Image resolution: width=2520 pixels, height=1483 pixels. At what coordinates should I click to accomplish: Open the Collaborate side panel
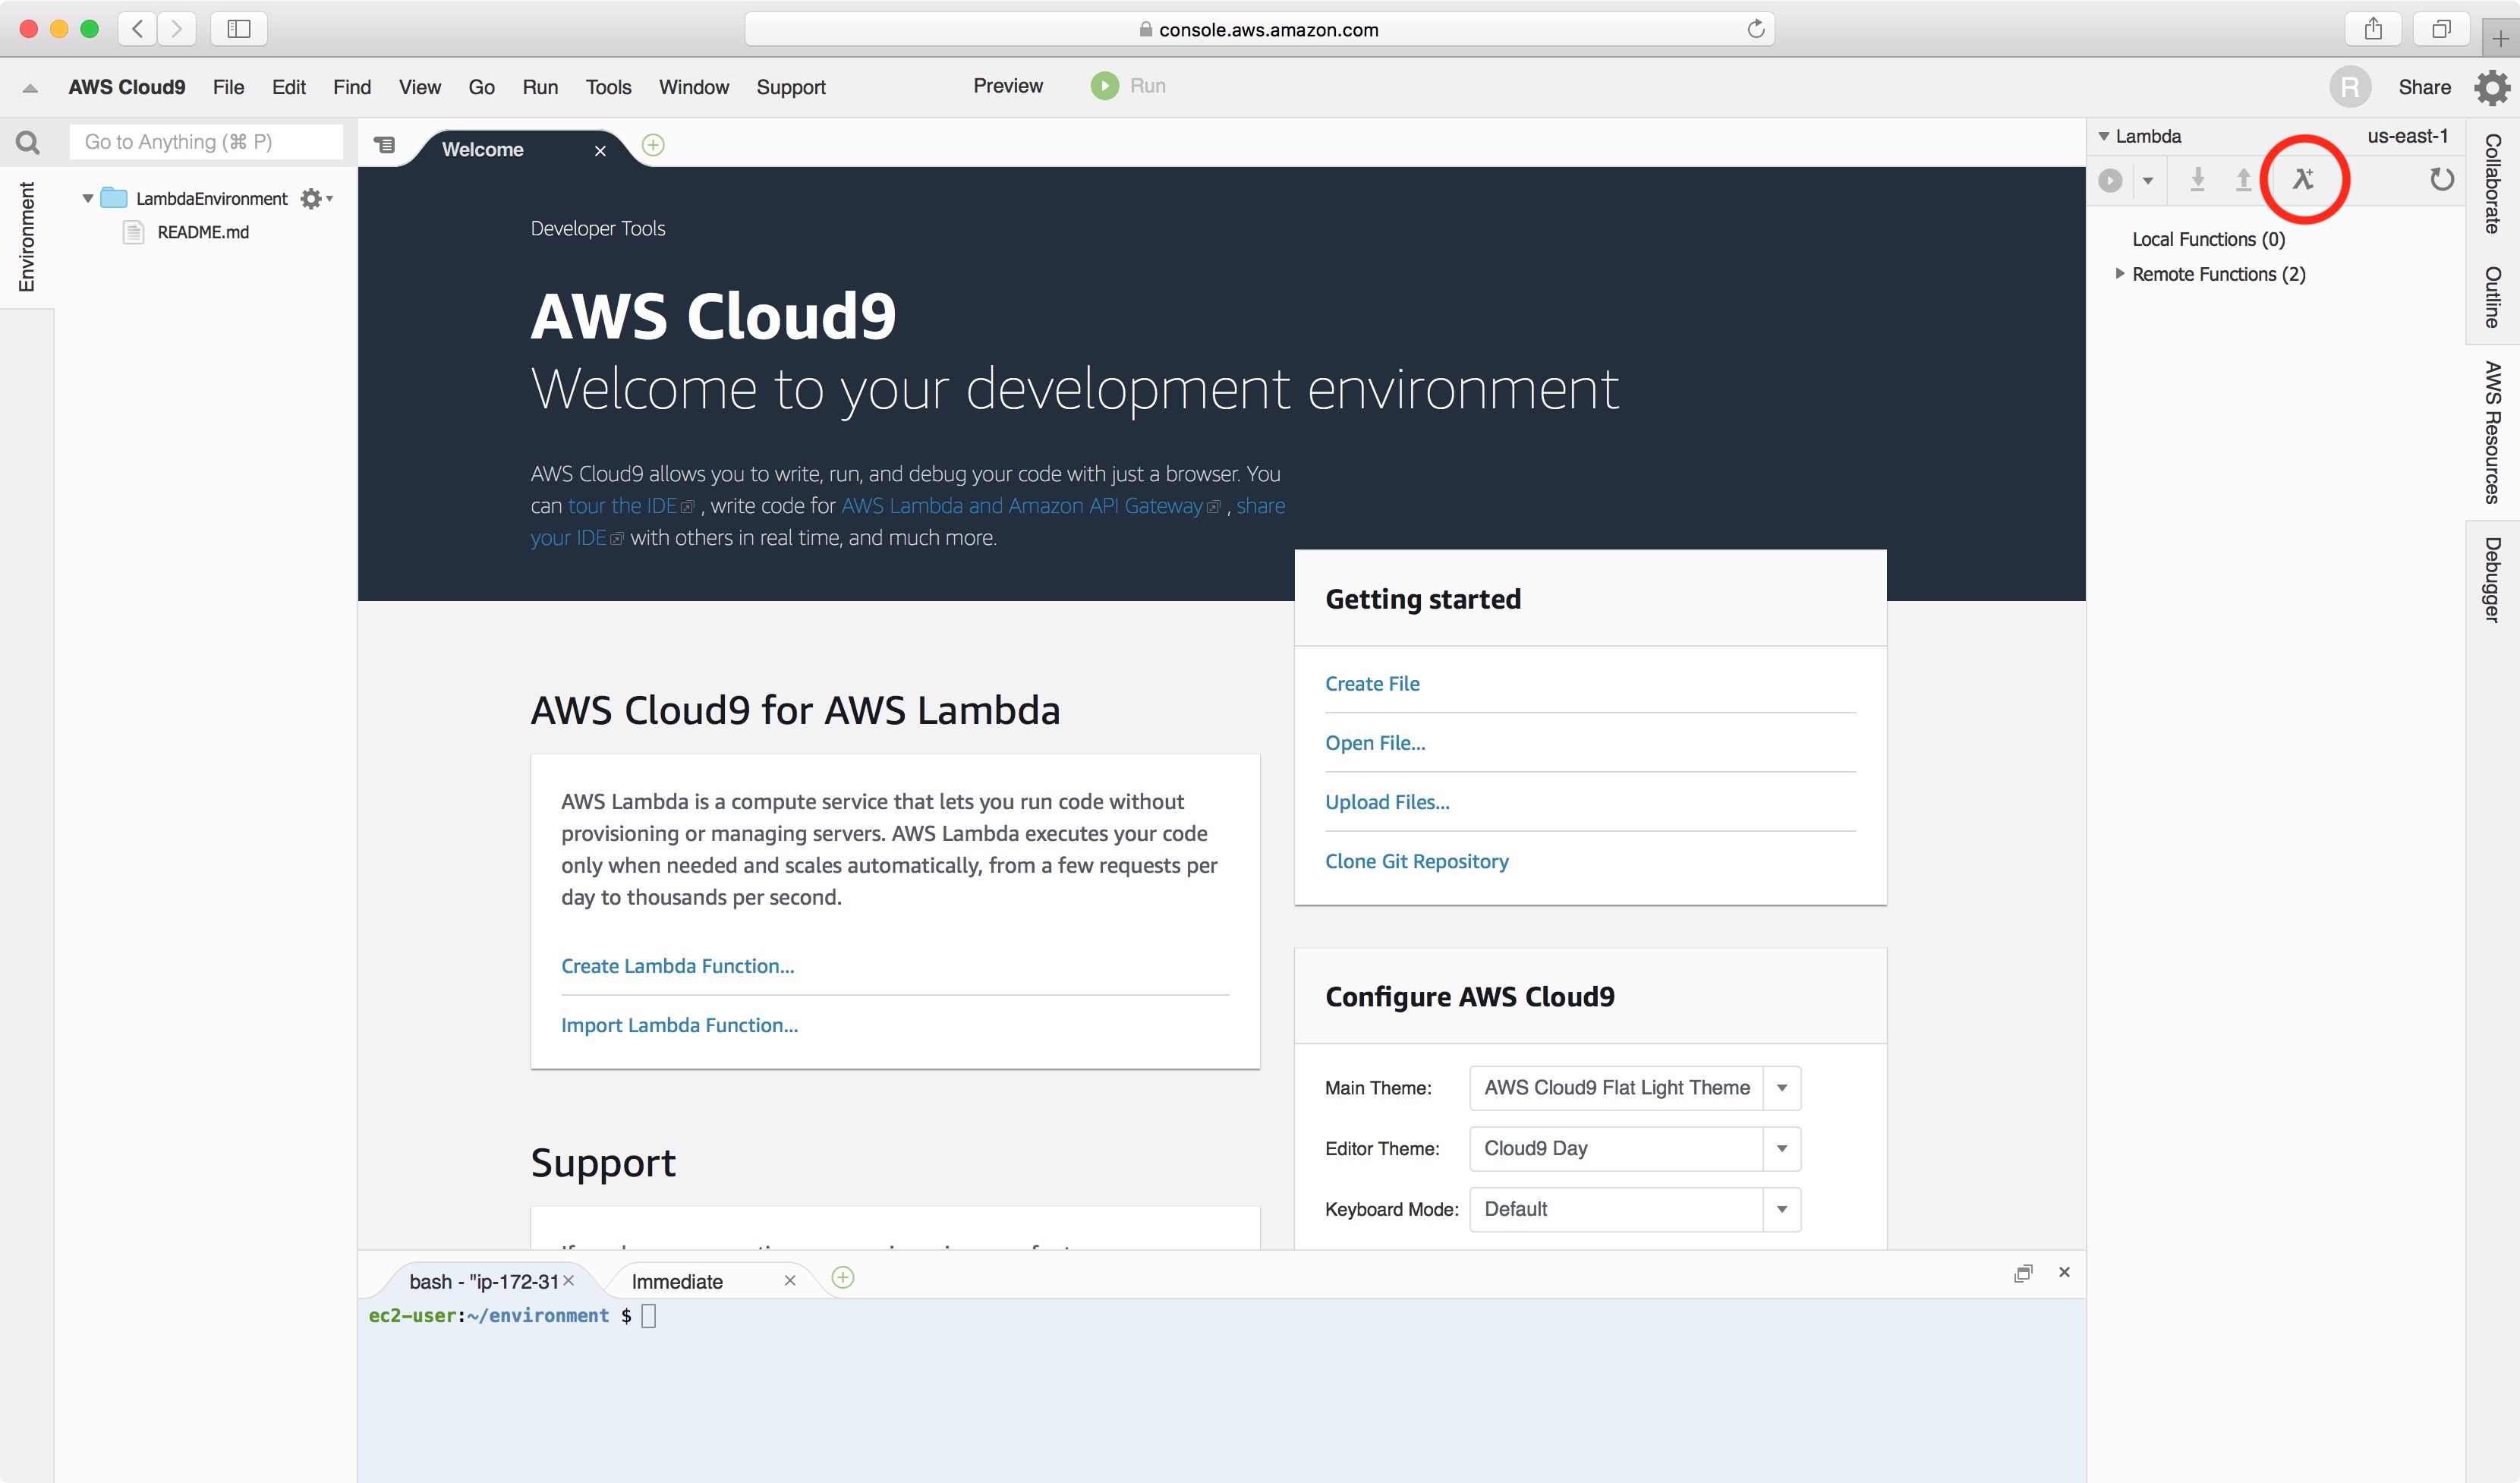[2493, 183]
